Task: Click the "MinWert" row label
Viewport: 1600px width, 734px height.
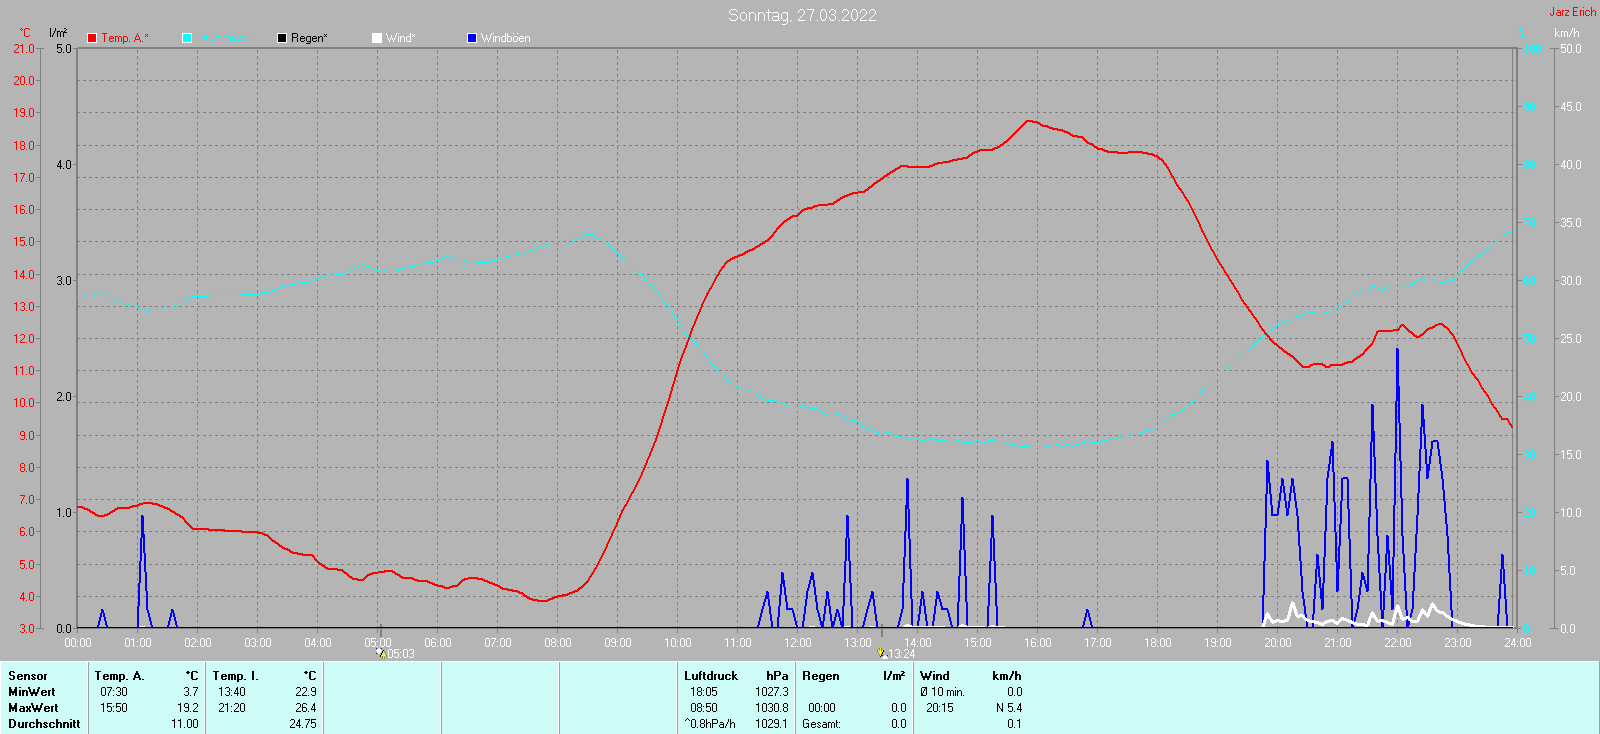Action: point(32,692)
